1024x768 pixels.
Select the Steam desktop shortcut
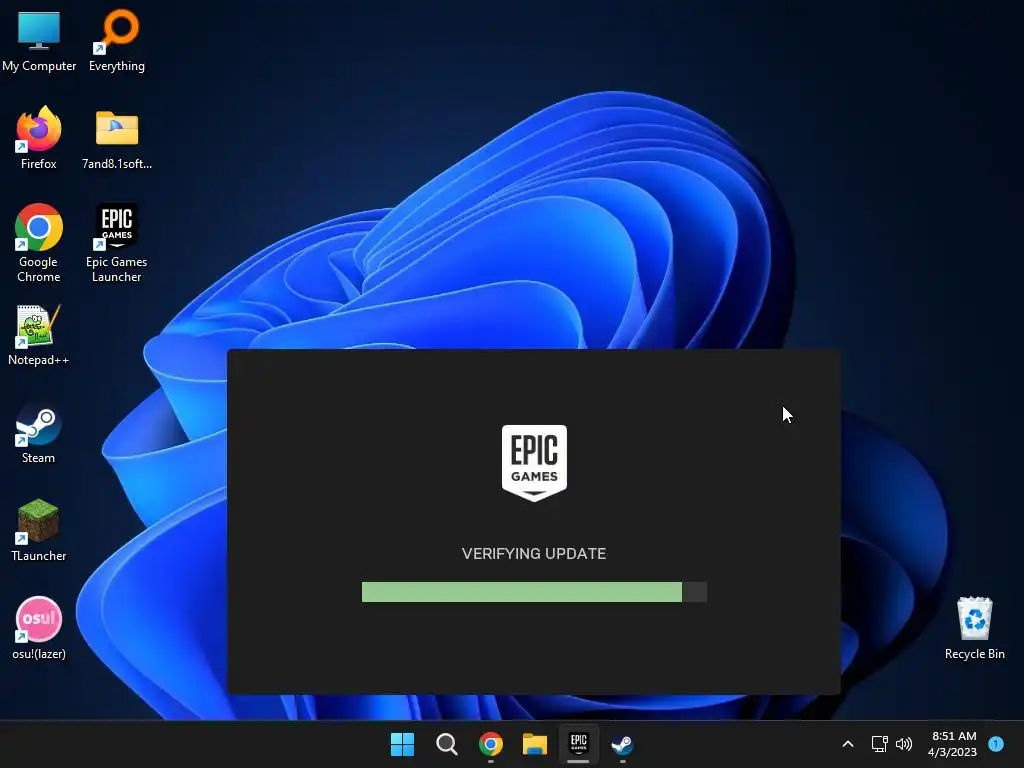(x=39, y=434)
